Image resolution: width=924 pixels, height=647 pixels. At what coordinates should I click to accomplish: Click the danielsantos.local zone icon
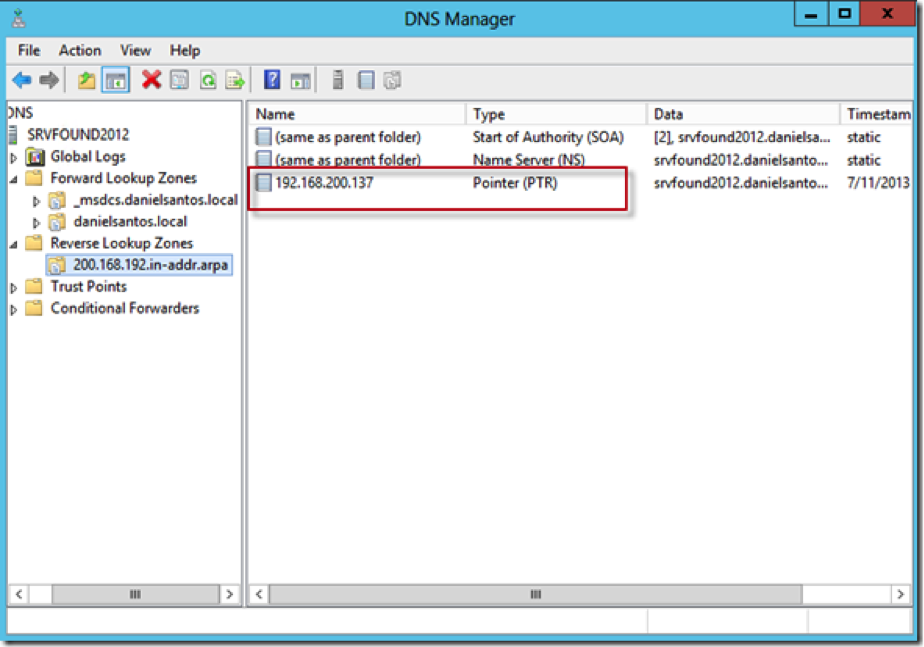[57, 222]
